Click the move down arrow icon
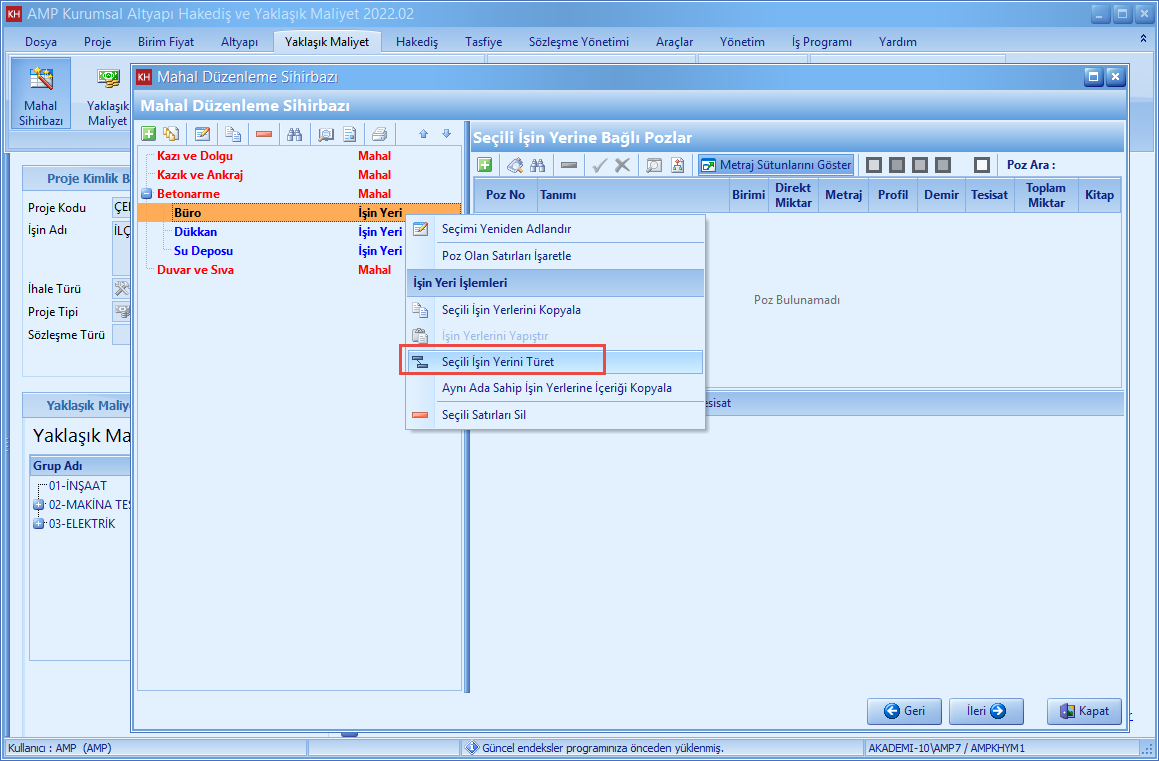 (x=446, y=135)
